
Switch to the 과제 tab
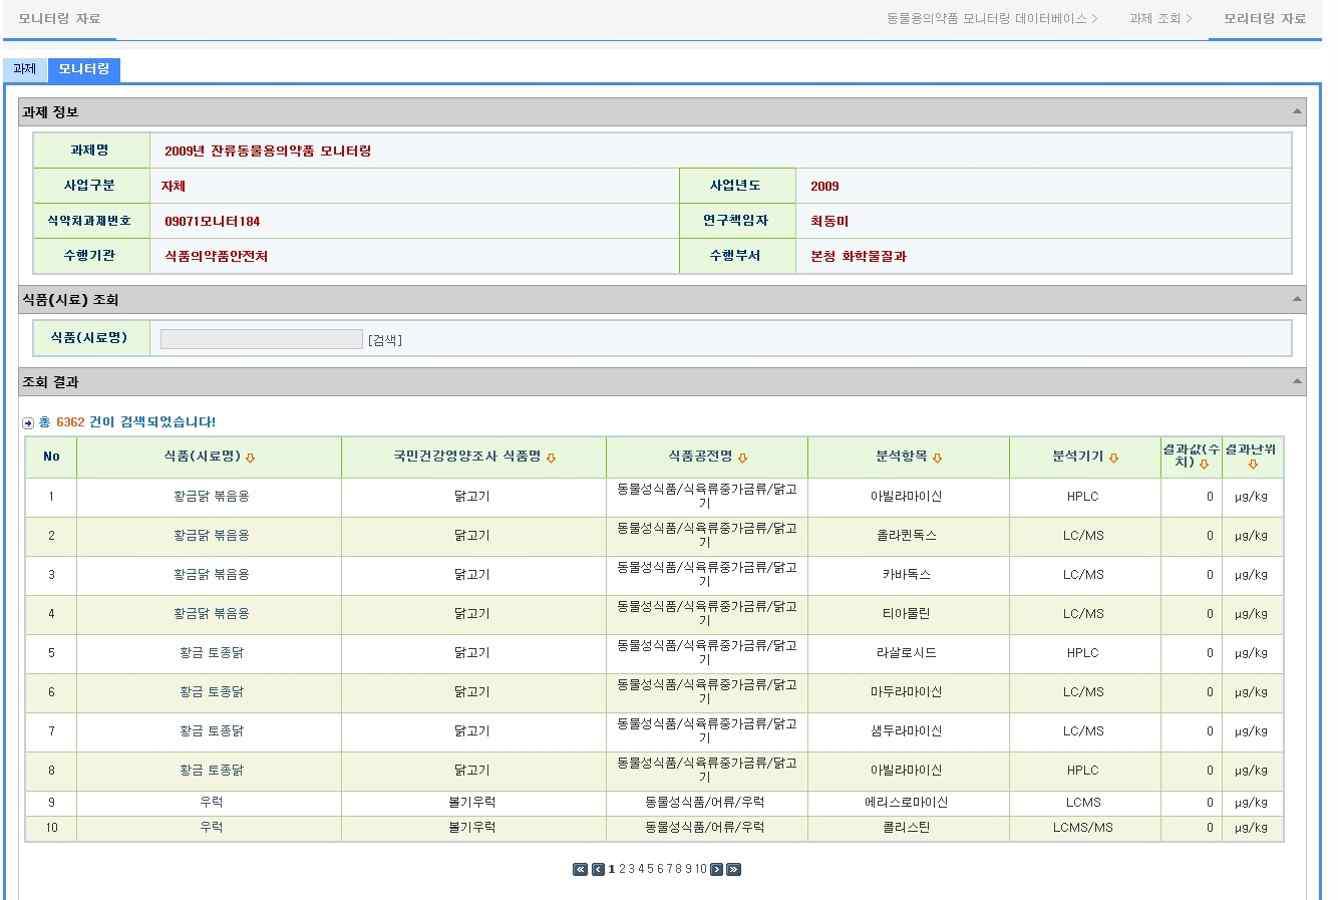click(x=24, y=69)
